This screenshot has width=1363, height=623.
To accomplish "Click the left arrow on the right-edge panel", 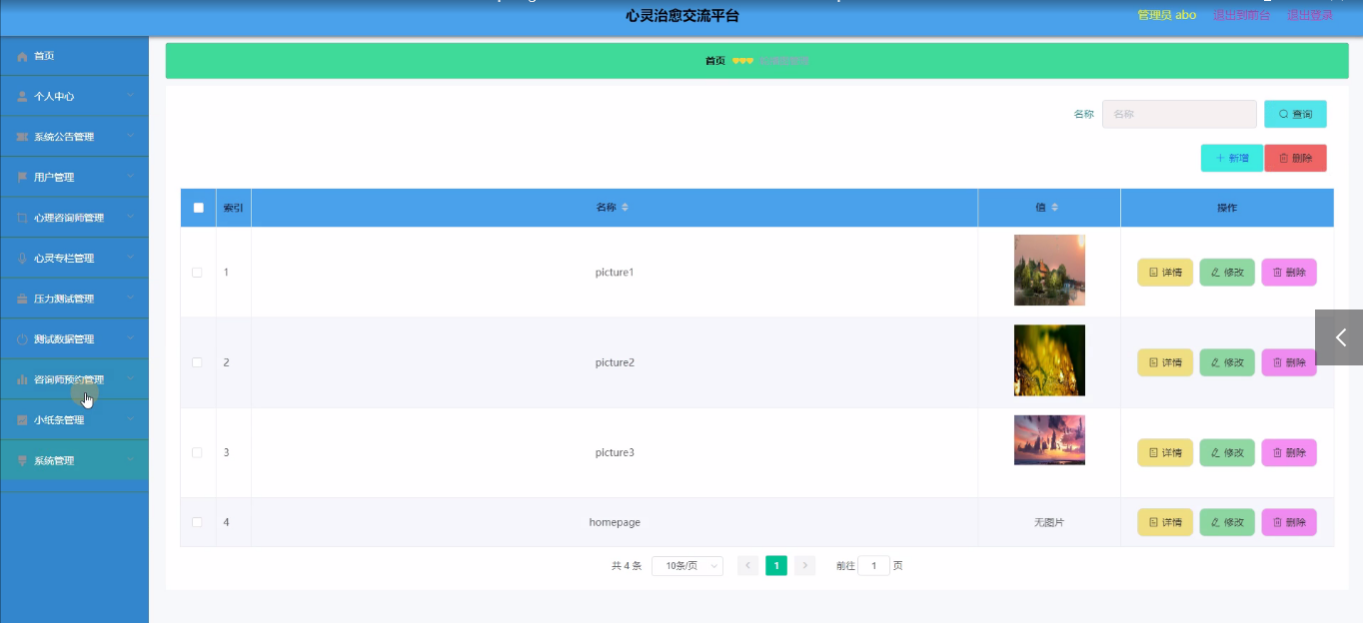I will 1340,338.
